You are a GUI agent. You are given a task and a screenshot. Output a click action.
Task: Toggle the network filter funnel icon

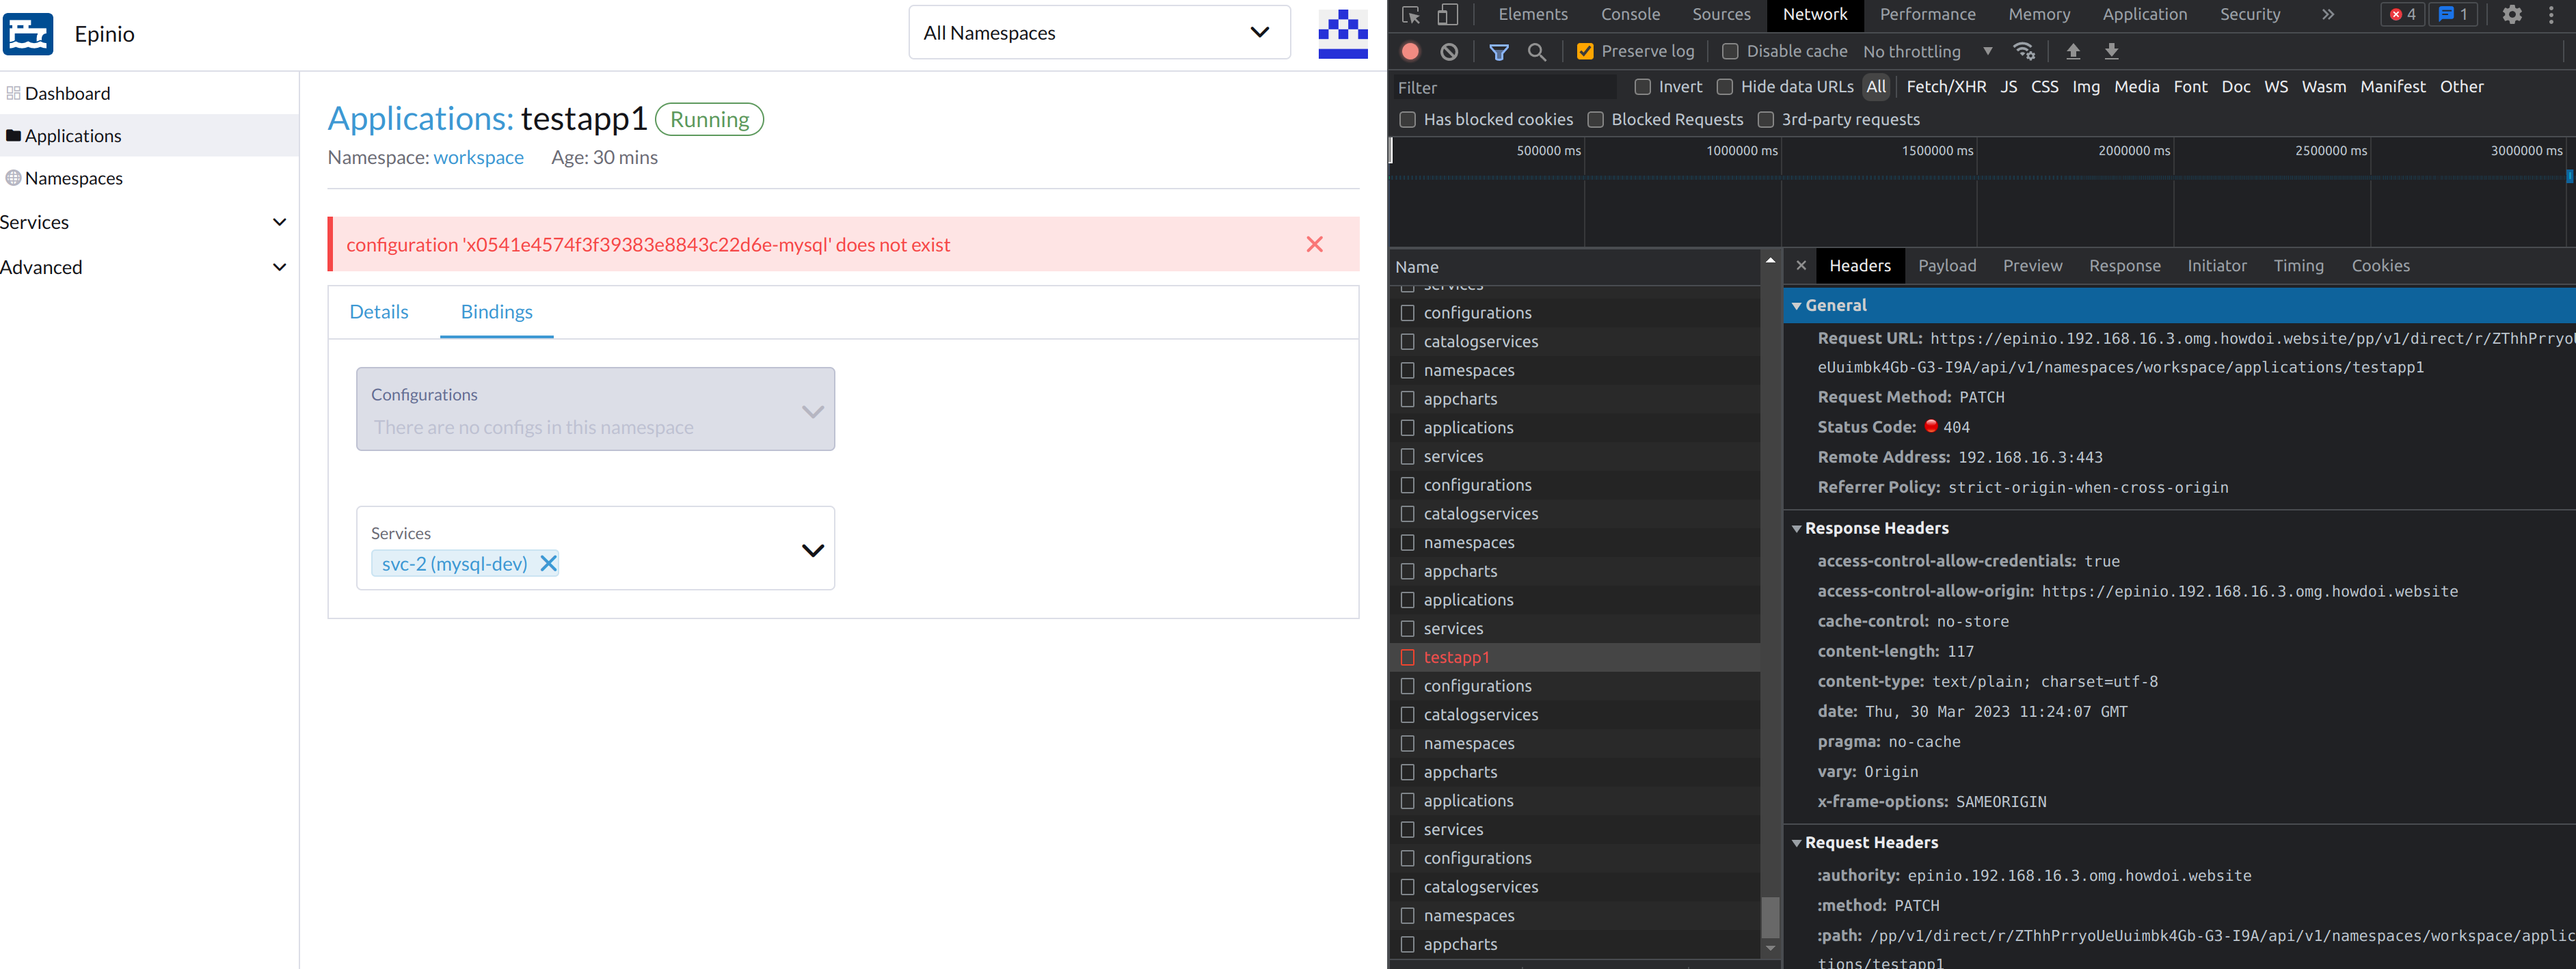pos(1498,51)
